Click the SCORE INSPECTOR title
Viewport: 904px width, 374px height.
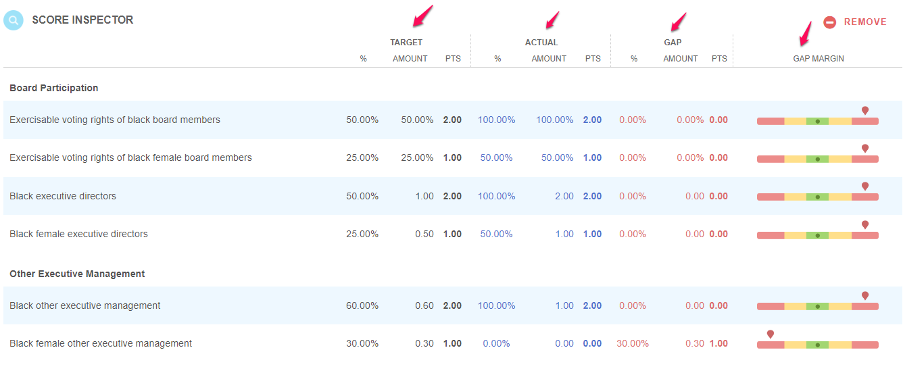pos(82,20)
